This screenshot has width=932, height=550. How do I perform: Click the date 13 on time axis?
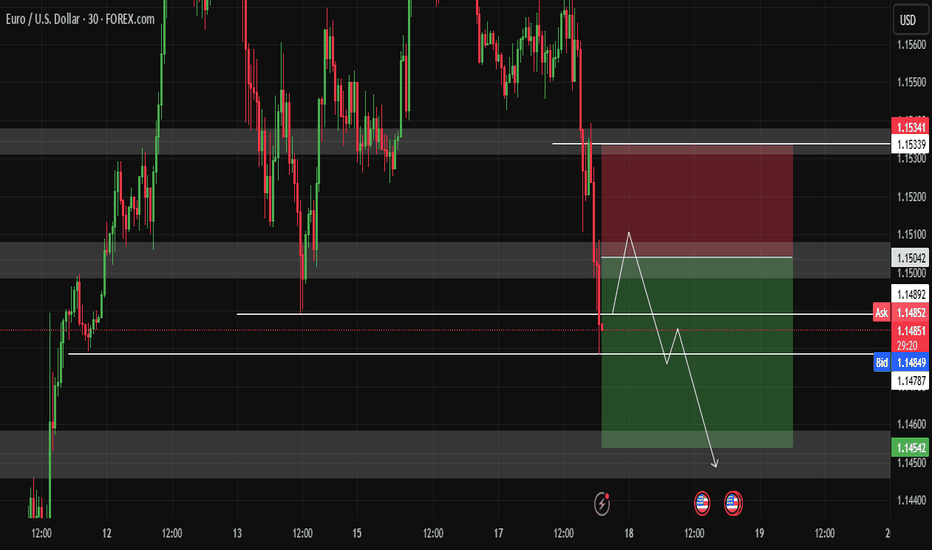point(237,533)
